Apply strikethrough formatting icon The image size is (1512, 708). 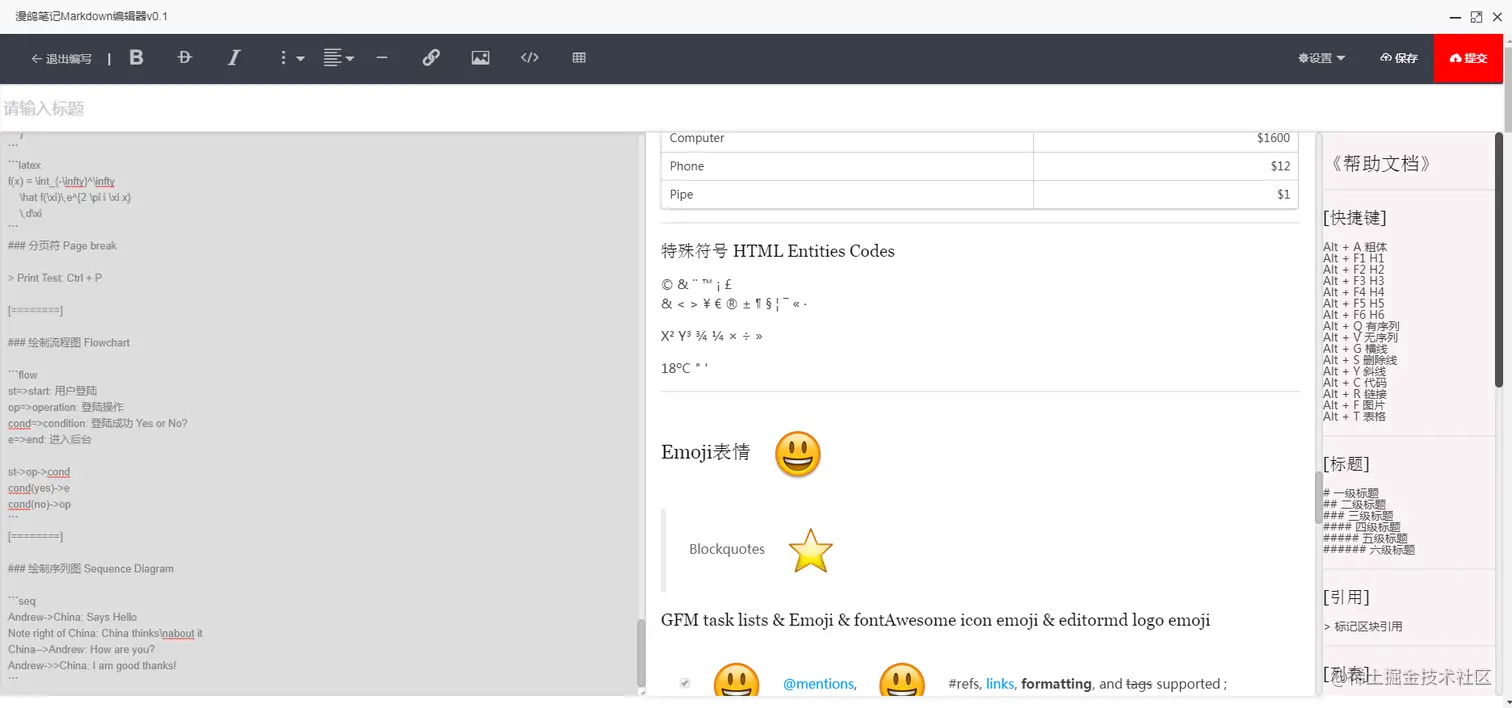184,58
